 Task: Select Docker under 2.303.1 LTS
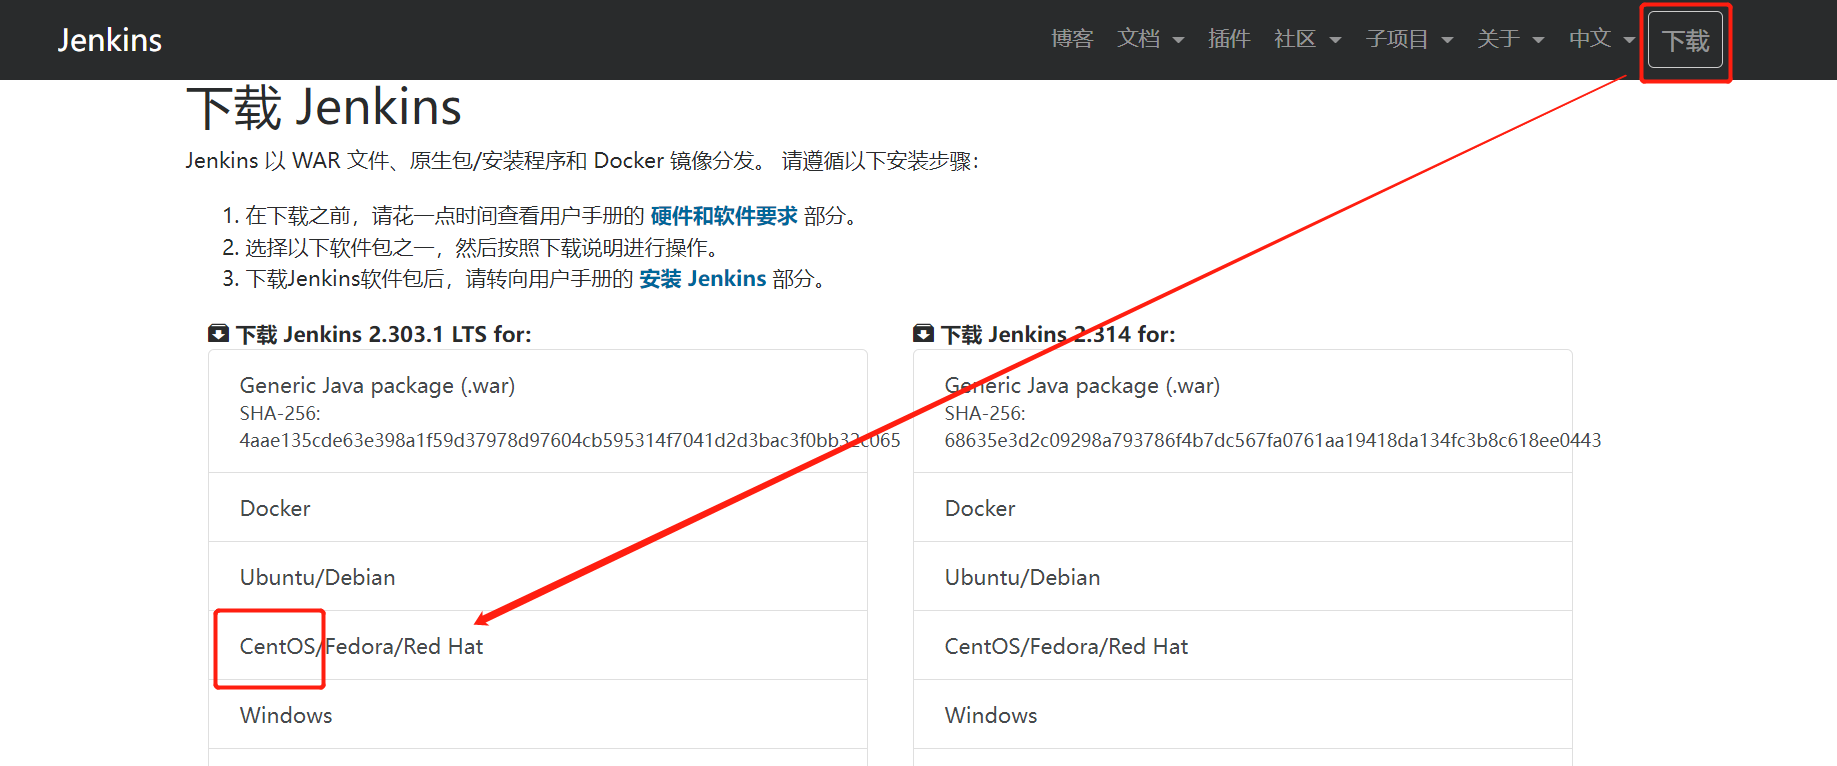[538, 508]
